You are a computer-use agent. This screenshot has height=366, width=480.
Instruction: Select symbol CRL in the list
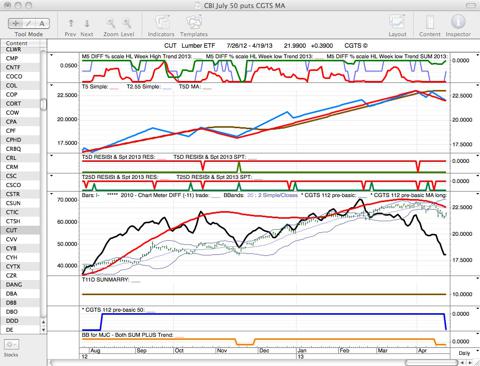(x=20, y=158)
